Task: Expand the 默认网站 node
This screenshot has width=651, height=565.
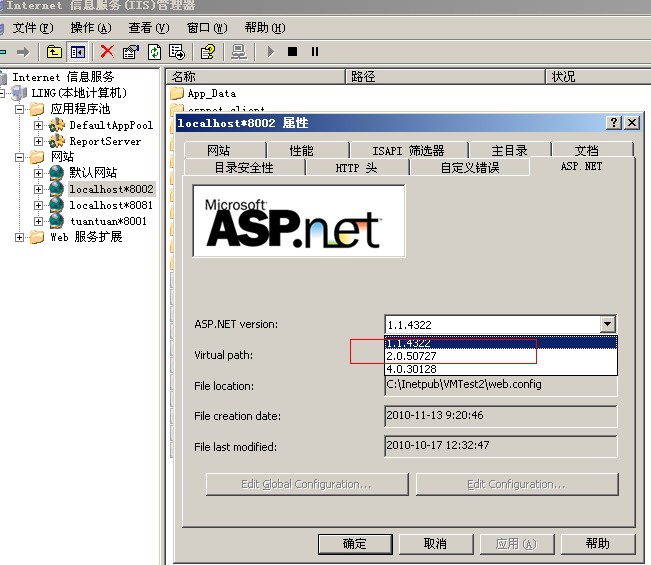Action: [x=38, y=173]
